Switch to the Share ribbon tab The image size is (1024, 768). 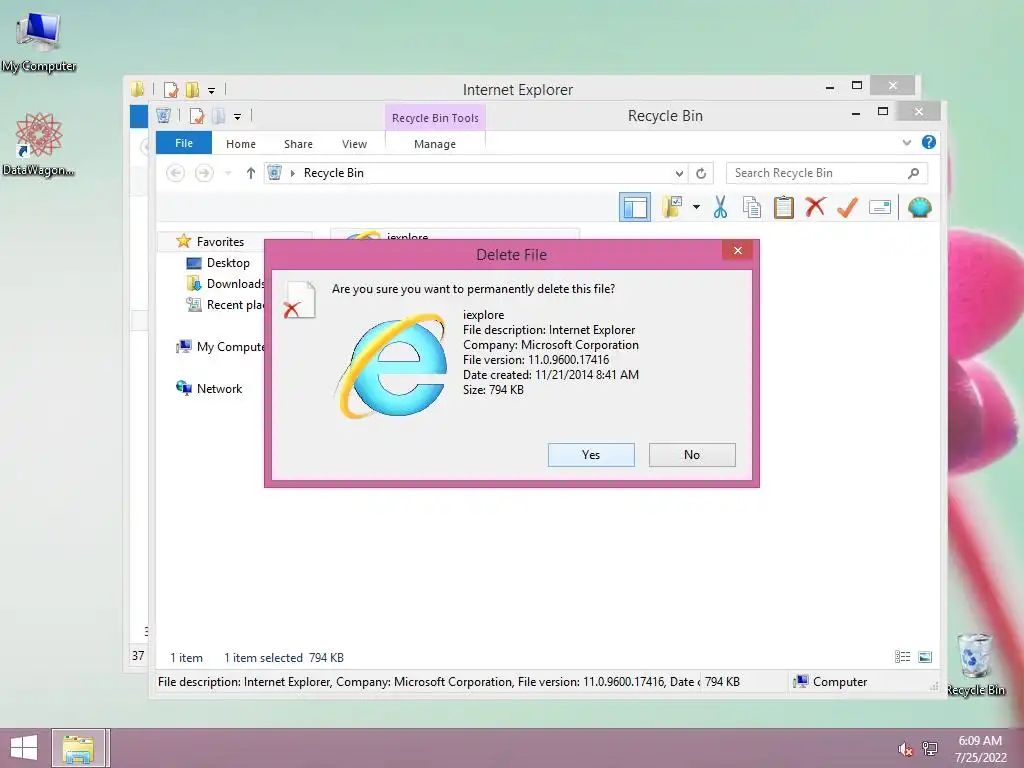click(x=298, y=144)
